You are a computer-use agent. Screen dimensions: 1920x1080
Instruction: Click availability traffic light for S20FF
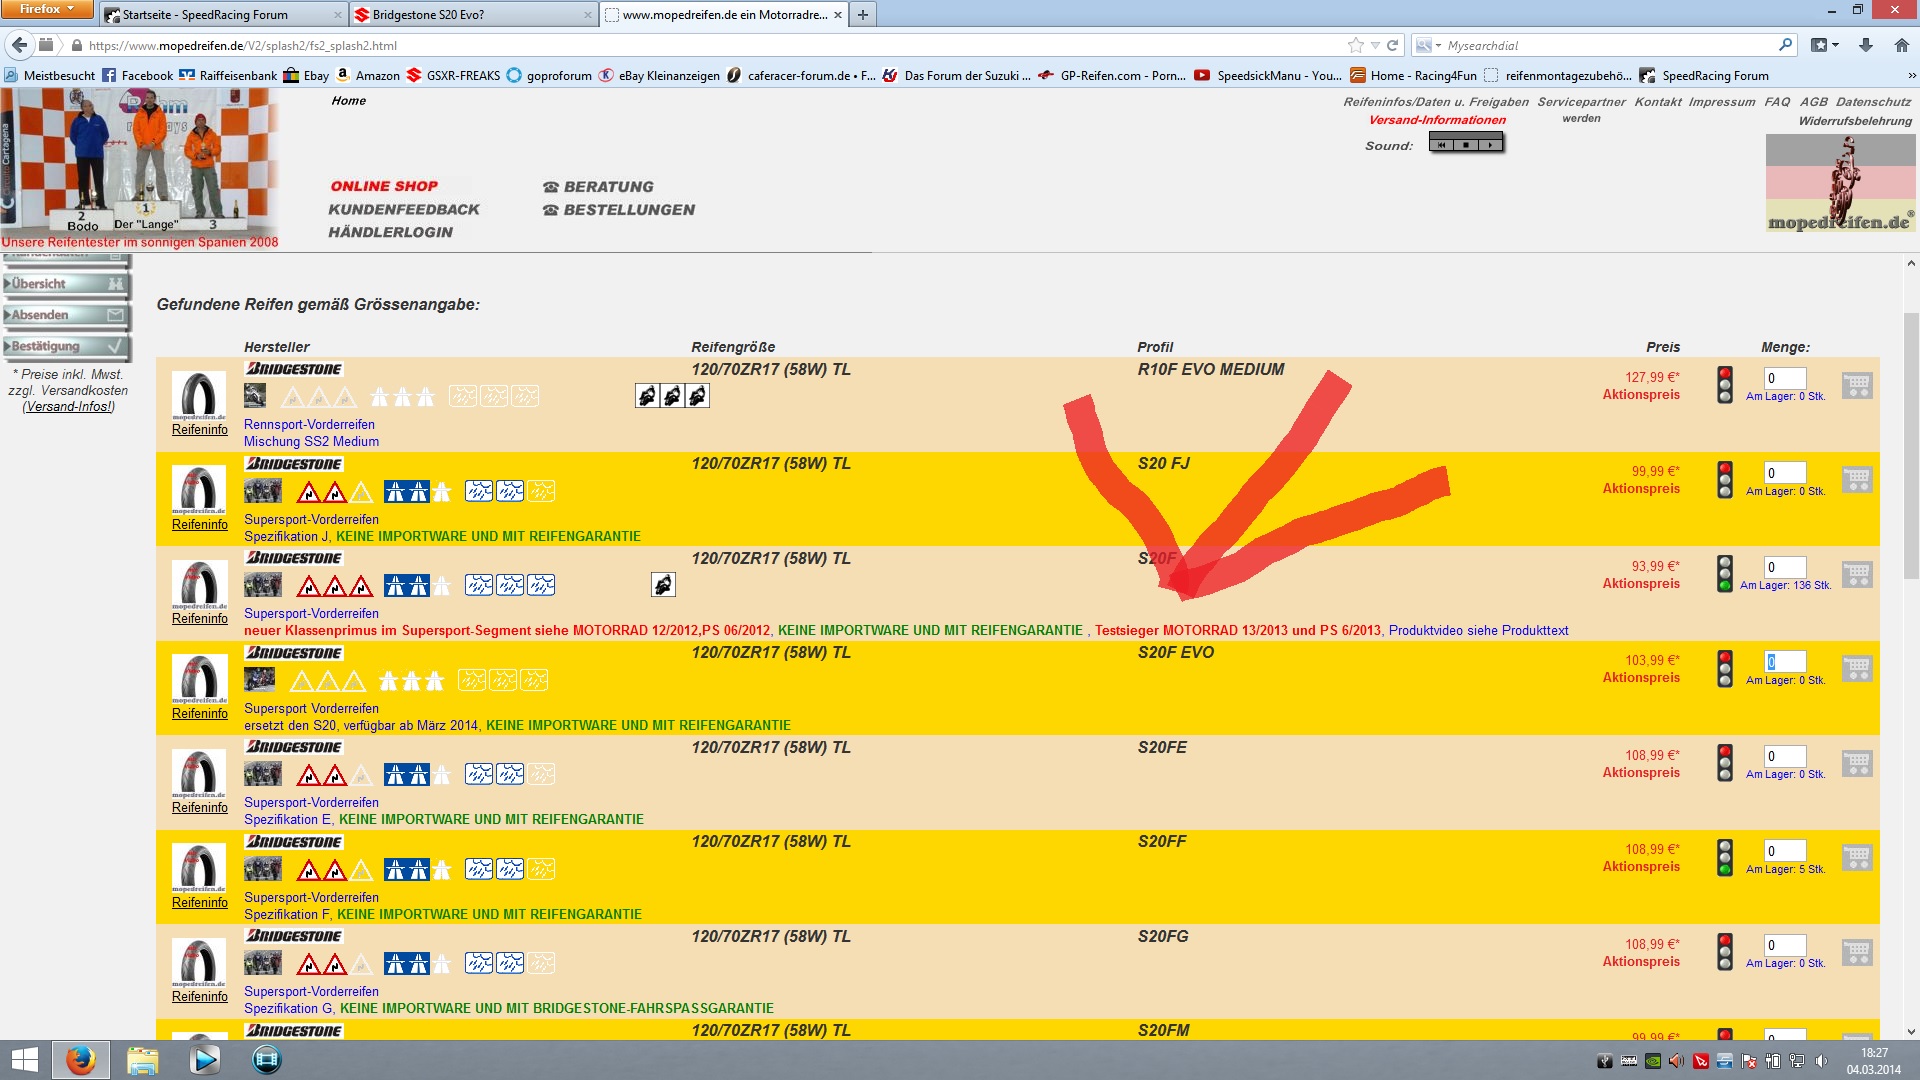click(1725, 857)
